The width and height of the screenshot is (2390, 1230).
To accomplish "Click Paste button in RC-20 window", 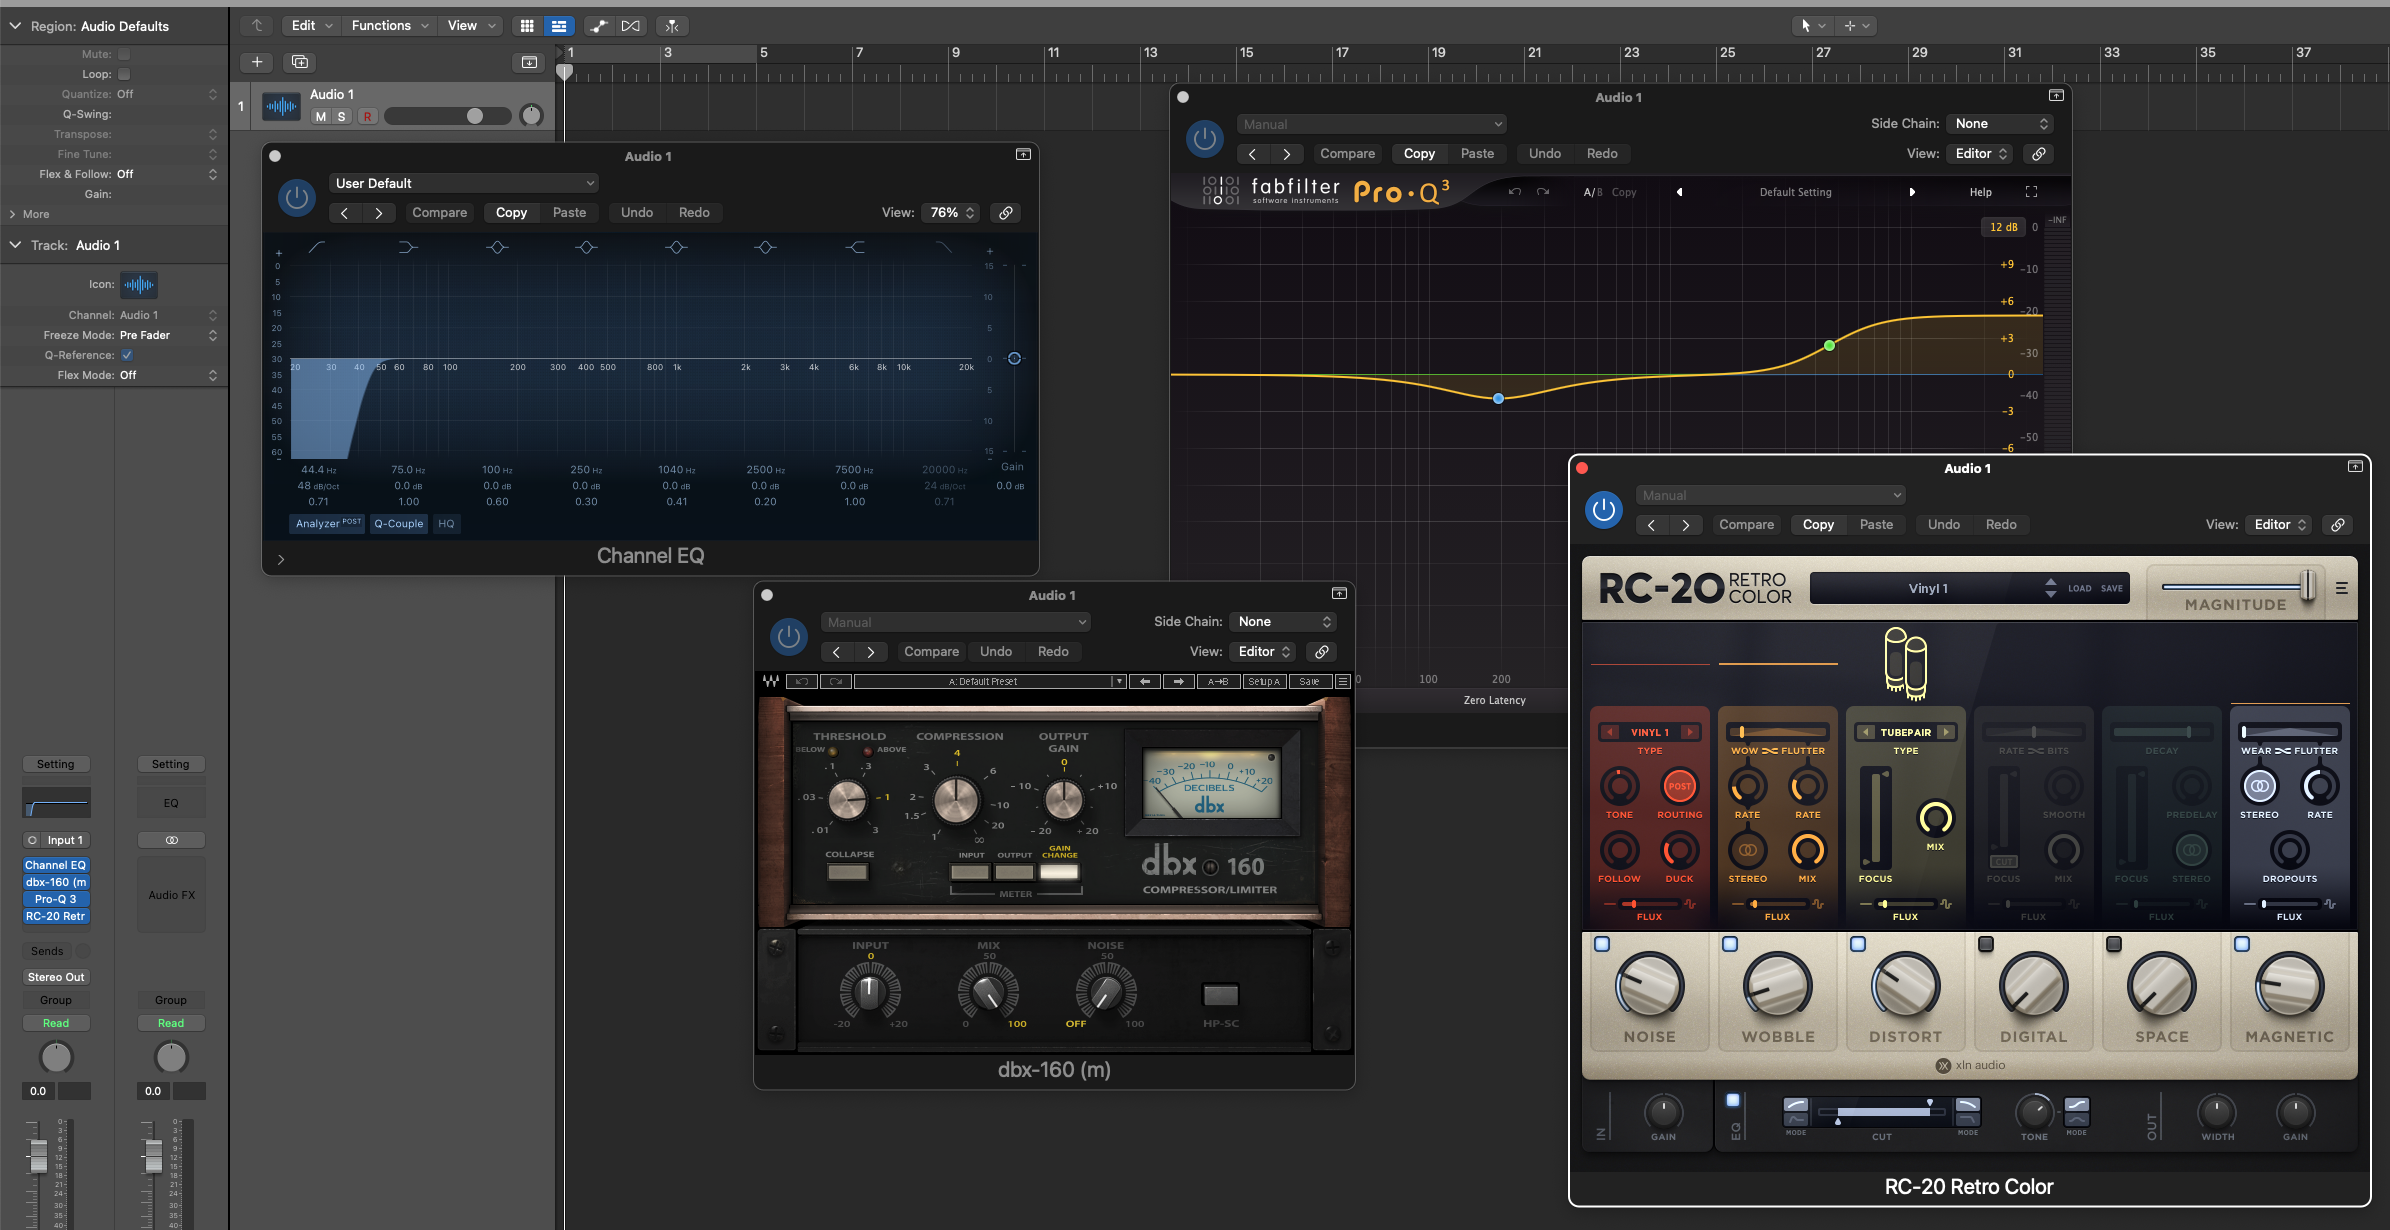I will coord(1876,525).
